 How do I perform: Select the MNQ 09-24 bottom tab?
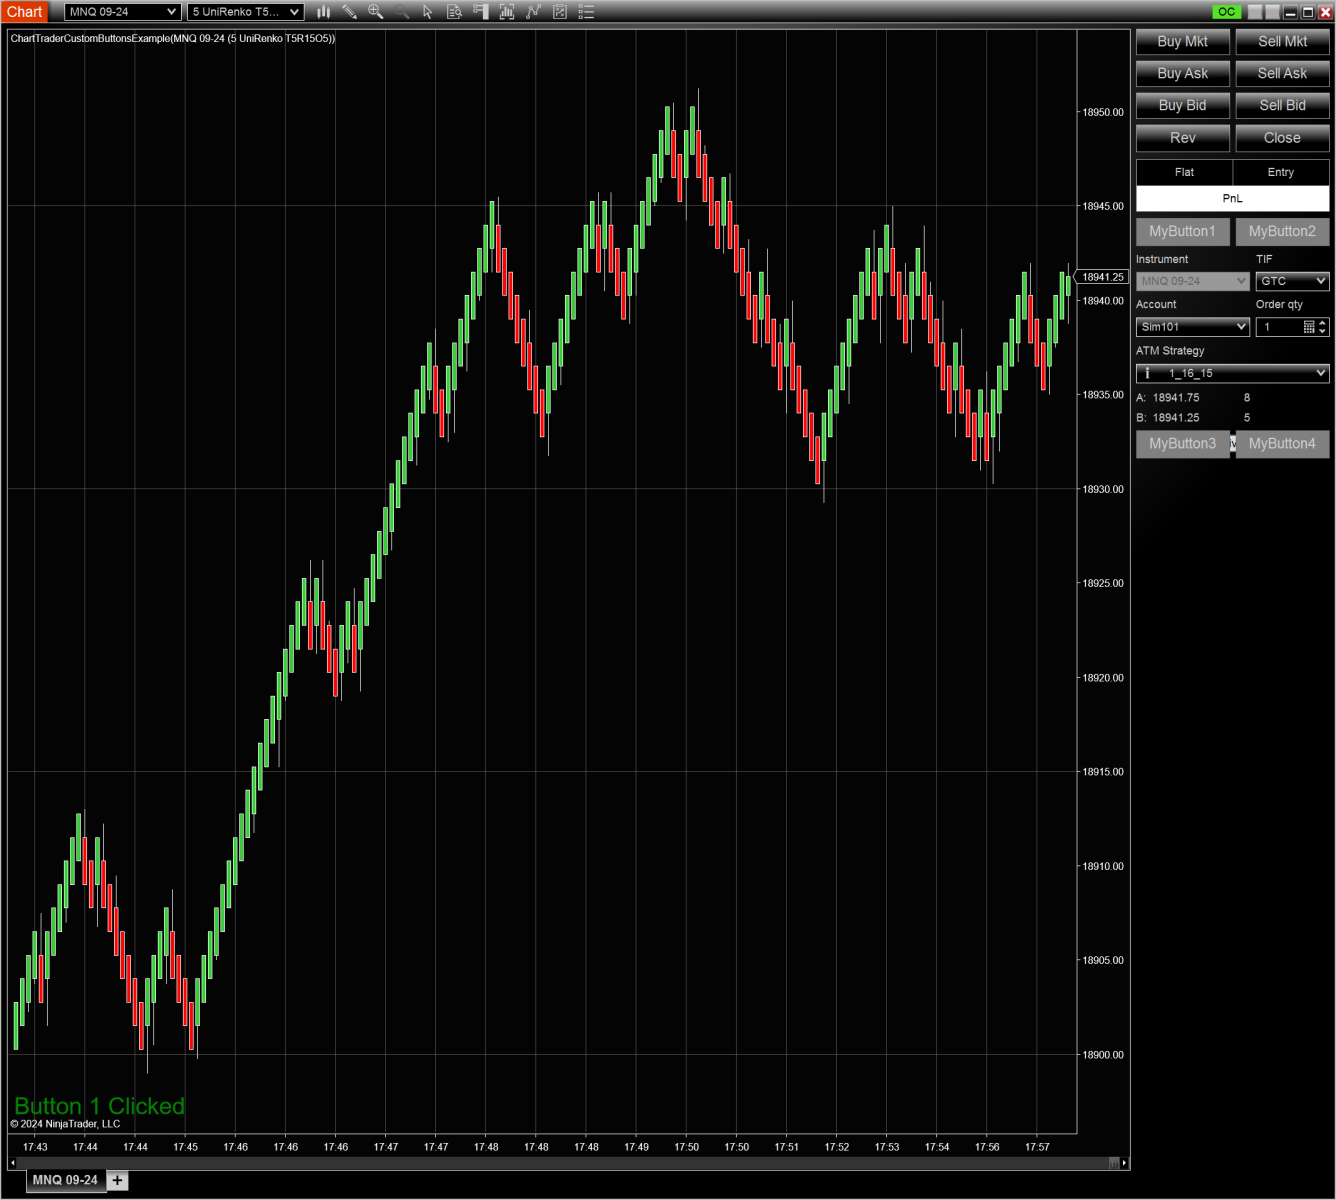(65, 1181)
